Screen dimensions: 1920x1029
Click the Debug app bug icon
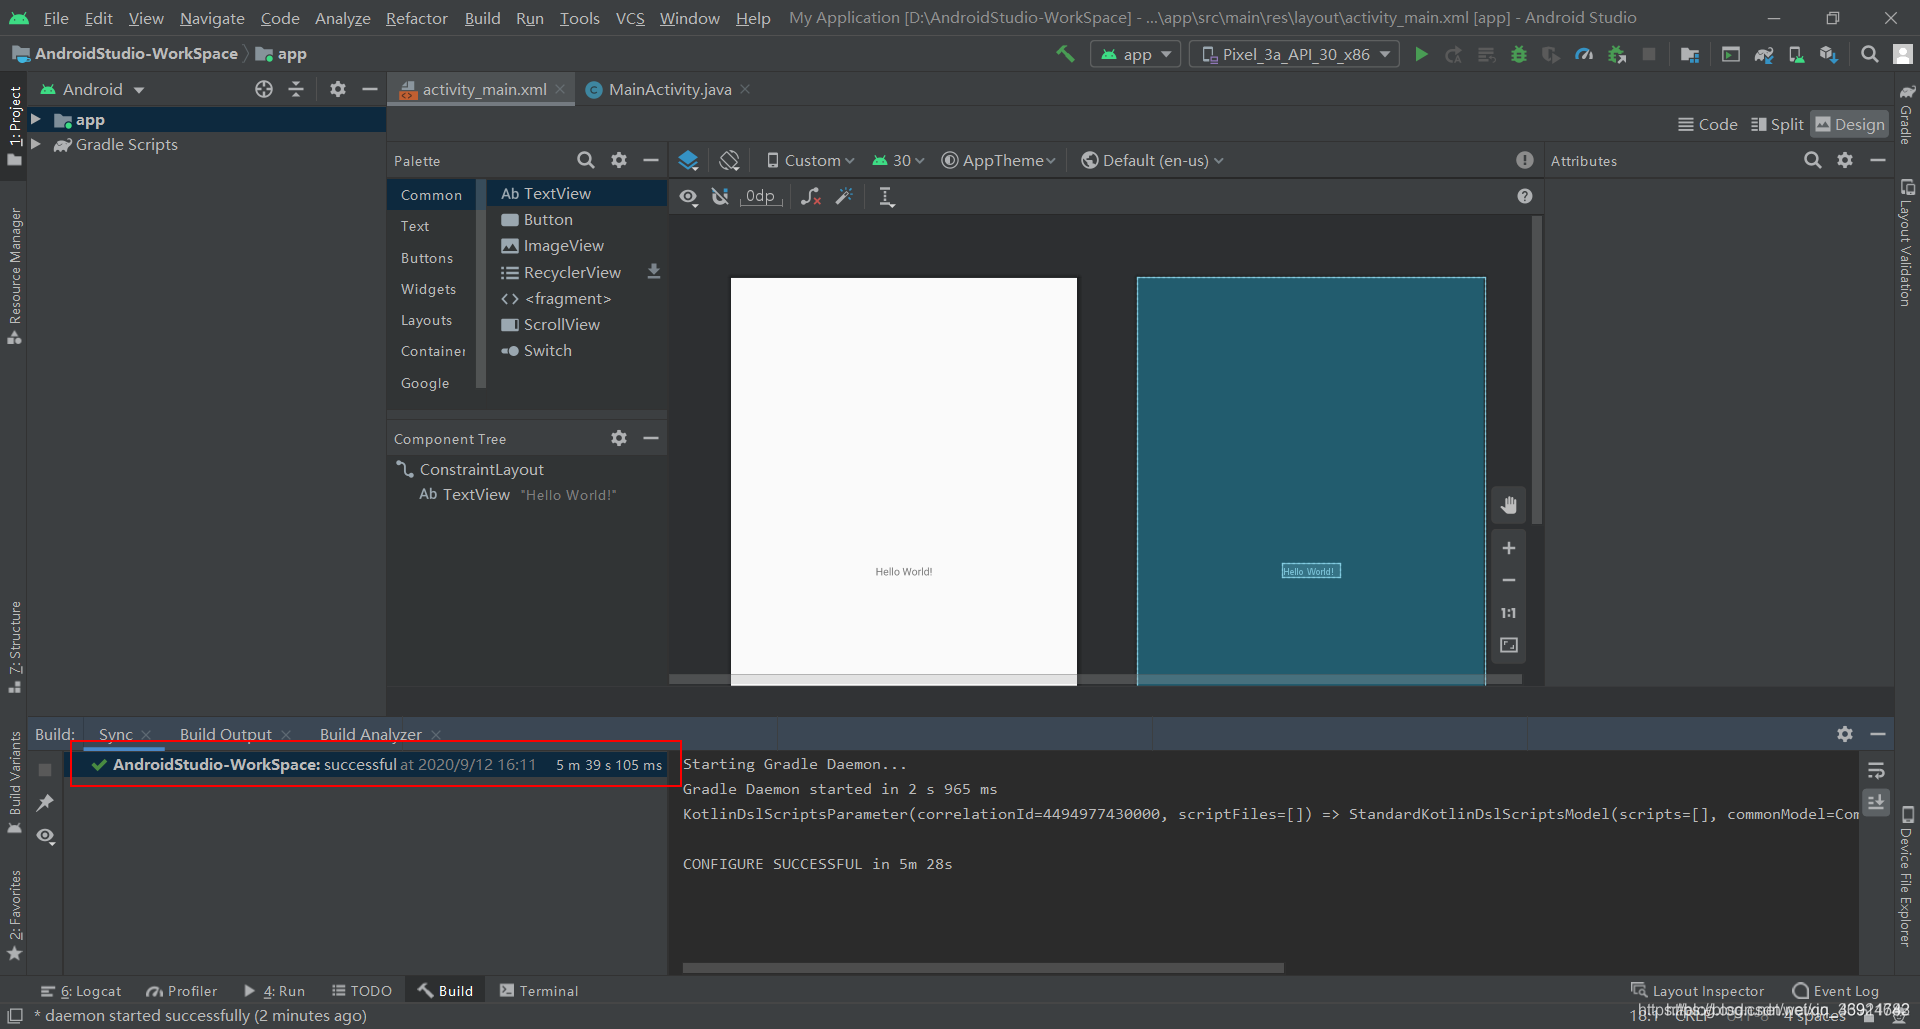click(x=1518, y=55)
